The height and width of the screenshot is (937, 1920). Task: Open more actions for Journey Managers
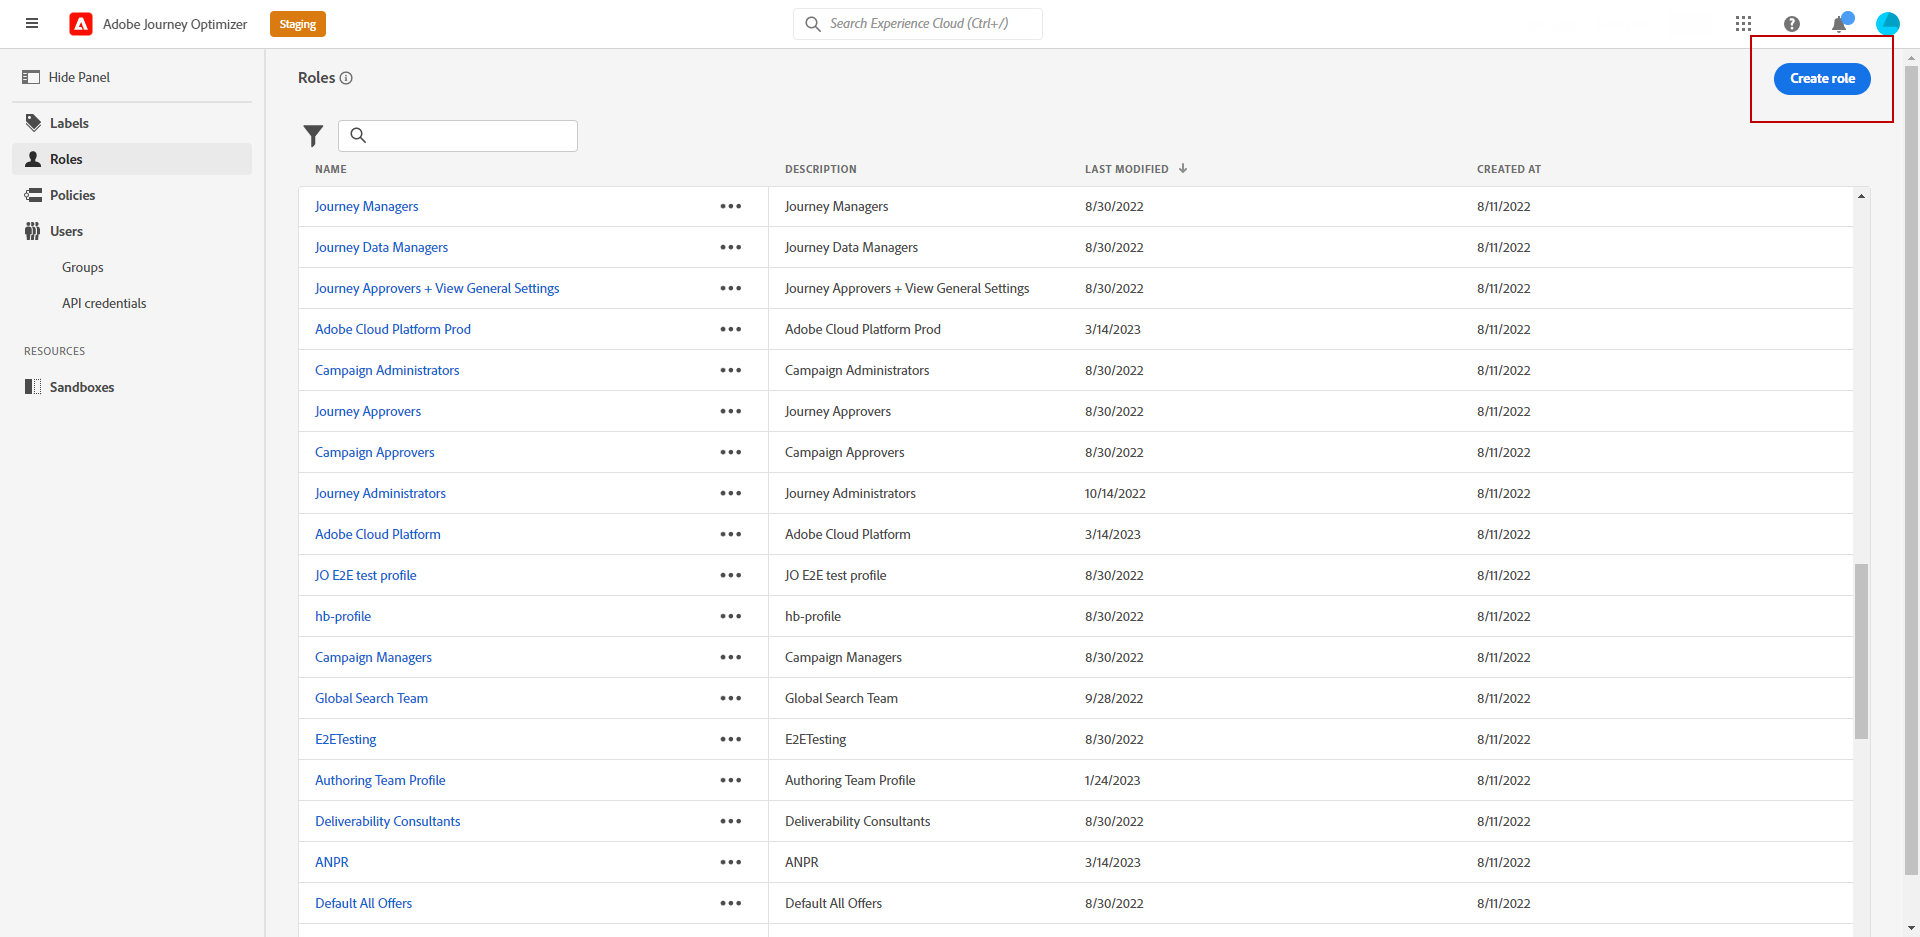(x=731, y=206)
